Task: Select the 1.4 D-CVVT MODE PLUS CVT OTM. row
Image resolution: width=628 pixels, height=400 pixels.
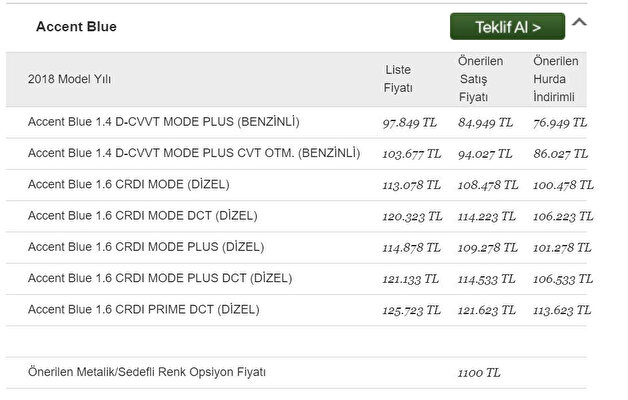Action: coord(194,154)
